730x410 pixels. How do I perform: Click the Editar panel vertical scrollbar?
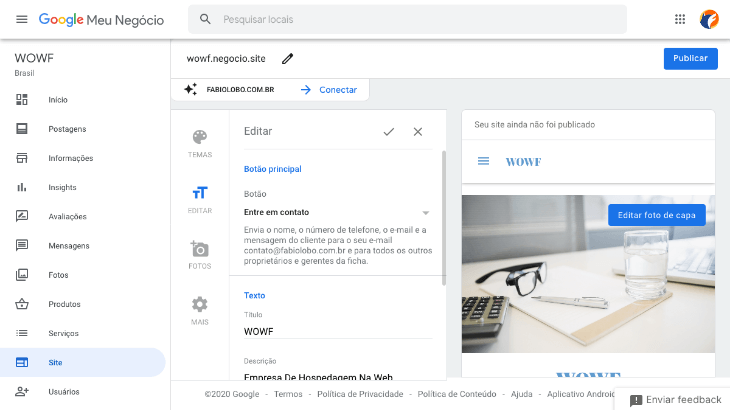pyautogui.click(x=444, y=218)
